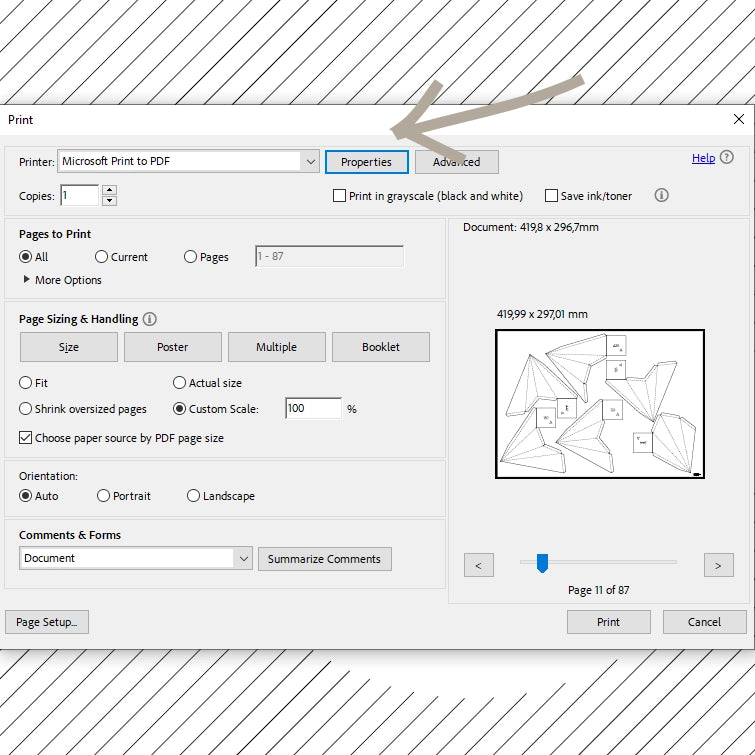Select the Poster sizing option
Viewport: 755px width, 755px height.
point(172,347)
